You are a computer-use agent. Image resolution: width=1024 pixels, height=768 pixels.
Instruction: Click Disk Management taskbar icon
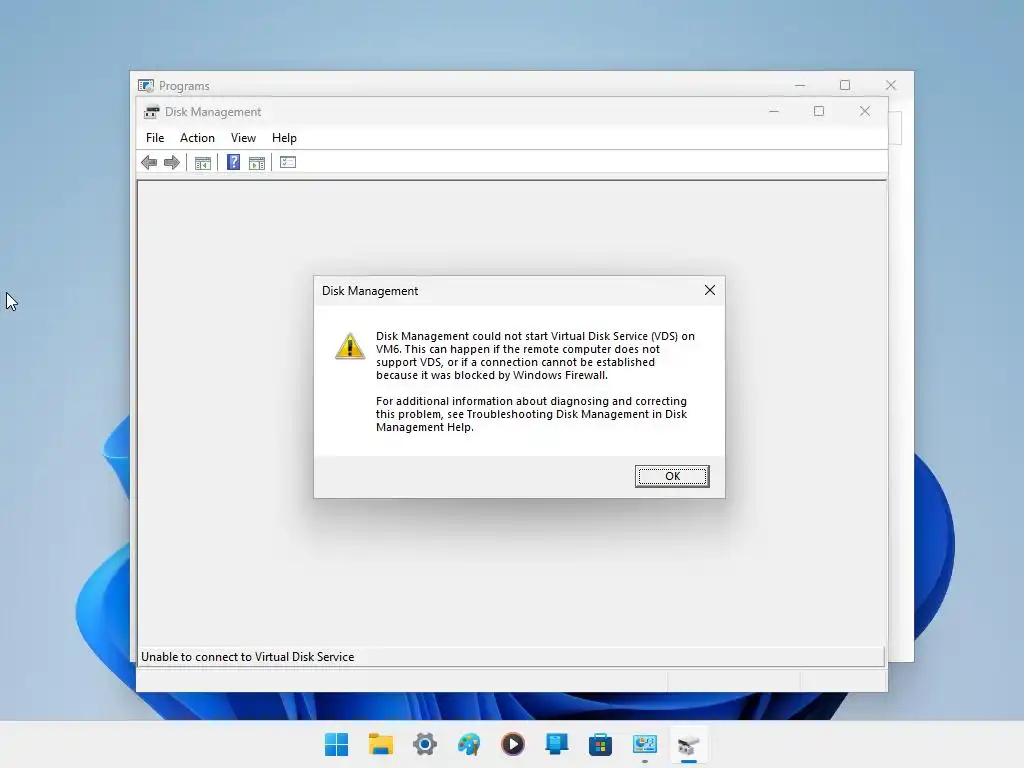tap(688, 744)
